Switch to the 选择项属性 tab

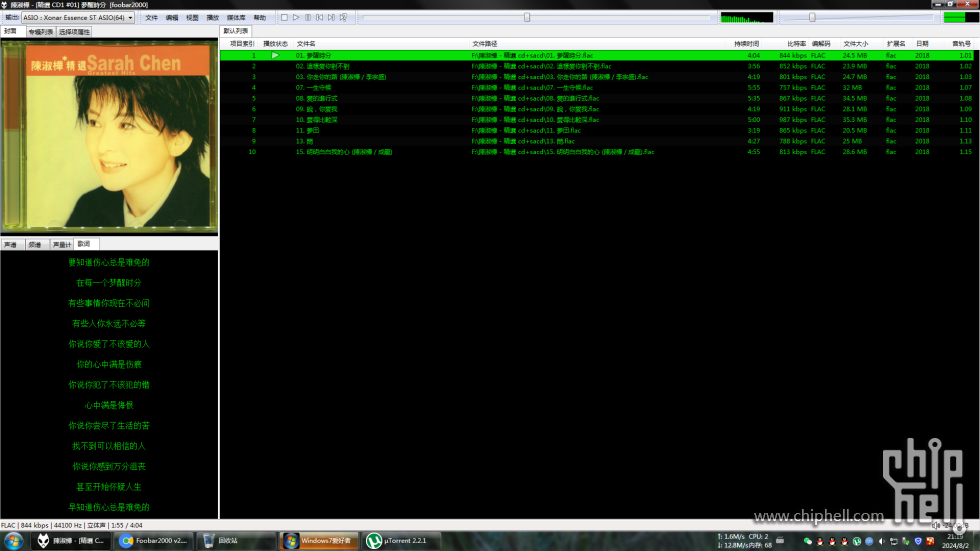click(x=74, y=31)
